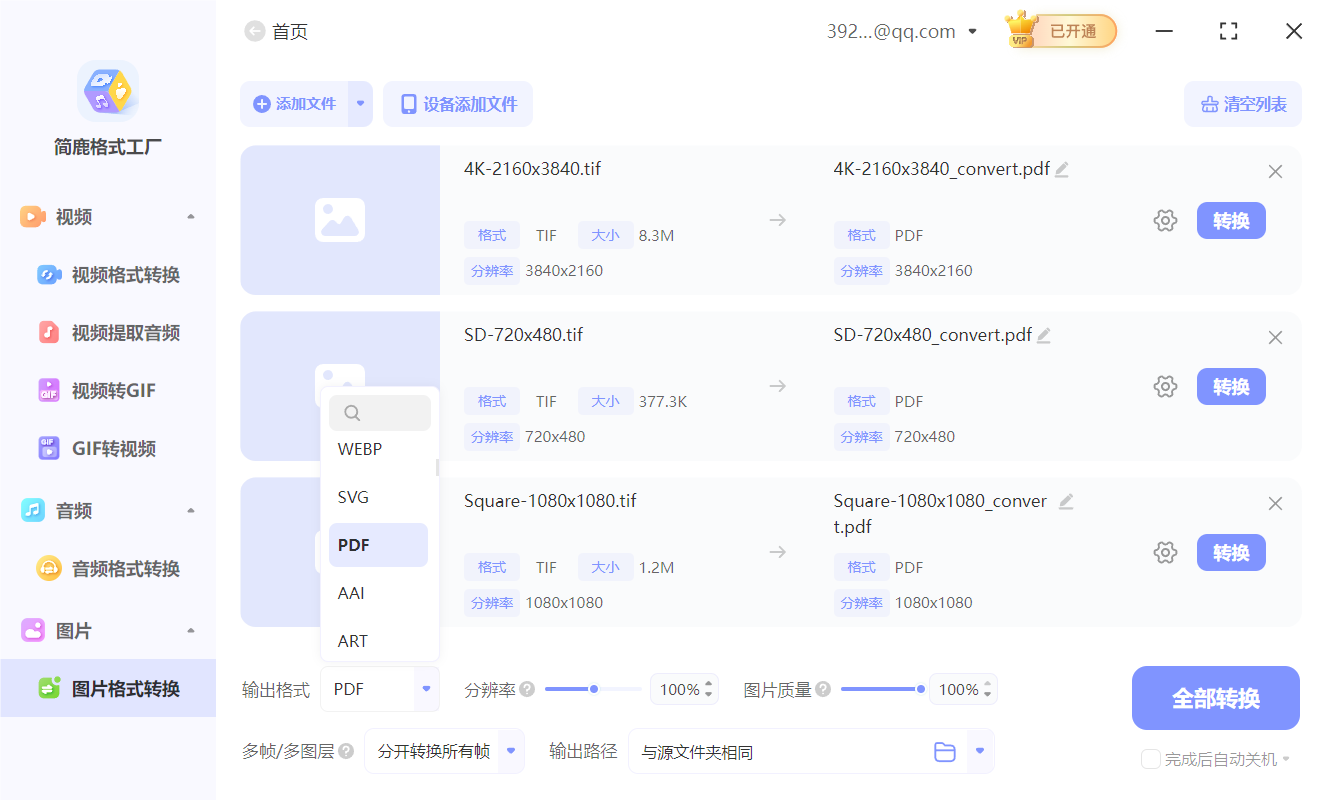Click the format list search box

click(380, 412)
